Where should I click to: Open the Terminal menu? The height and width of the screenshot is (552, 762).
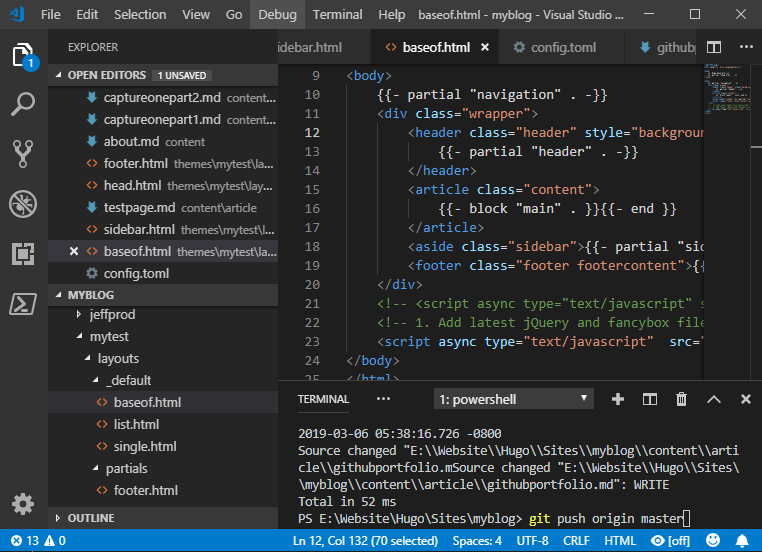tap(337, 15)
